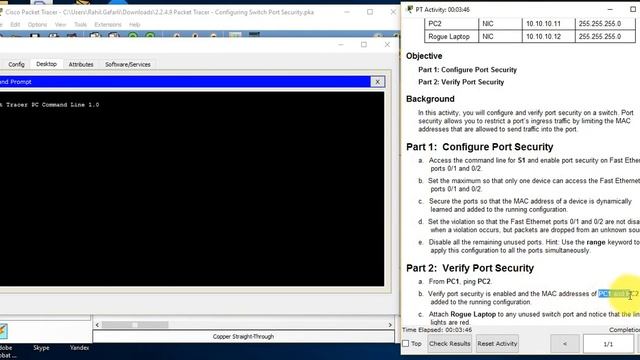Image resolution: width=640 pixels, height=360 pixels.
Task: Switch to the Config tab
Action: 16,64
